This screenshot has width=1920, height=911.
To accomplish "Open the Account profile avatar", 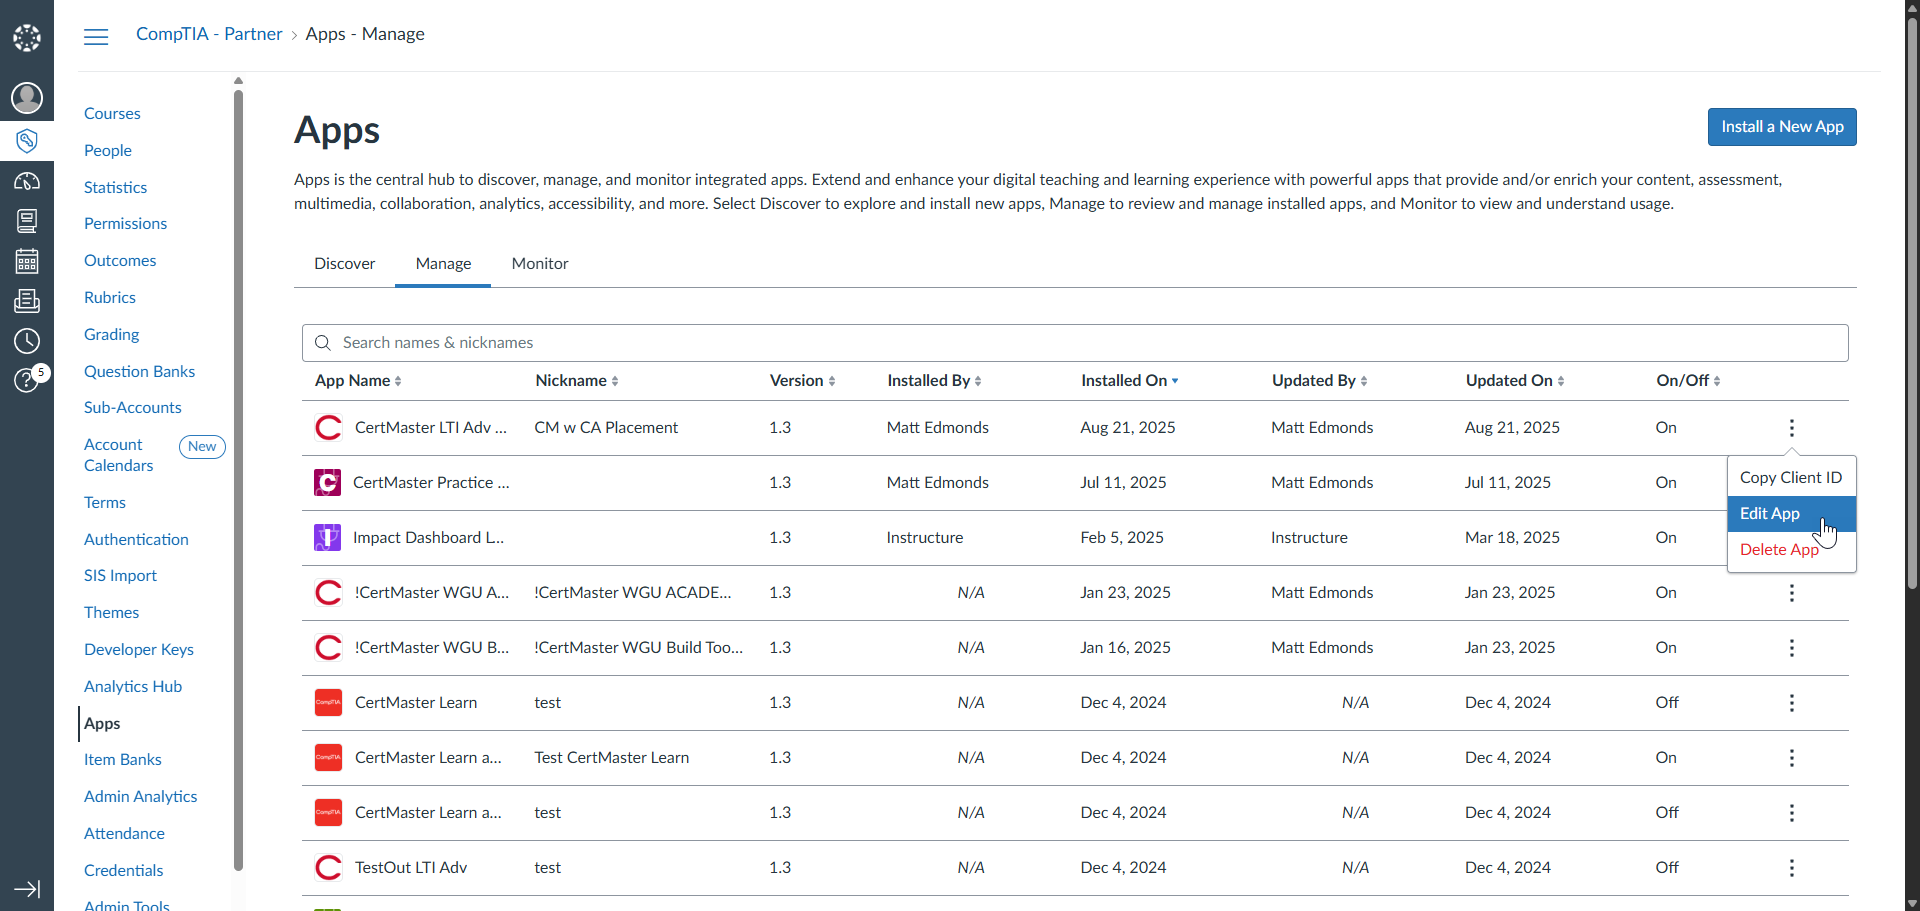I will pos(27,98).
